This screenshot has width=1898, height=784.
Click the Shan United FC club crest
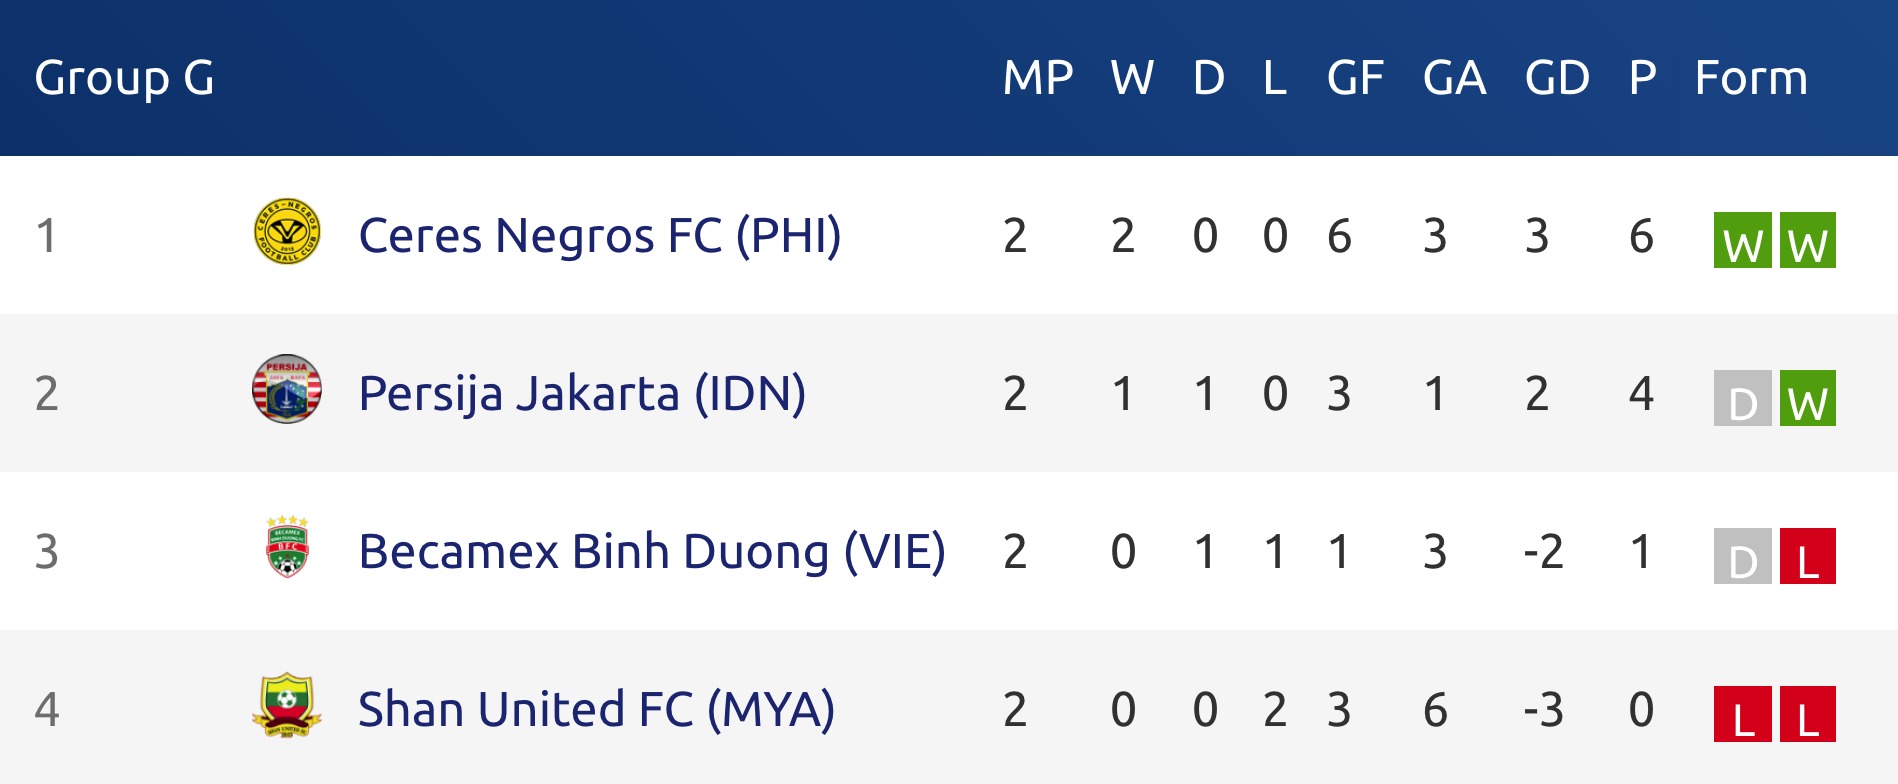287,705
